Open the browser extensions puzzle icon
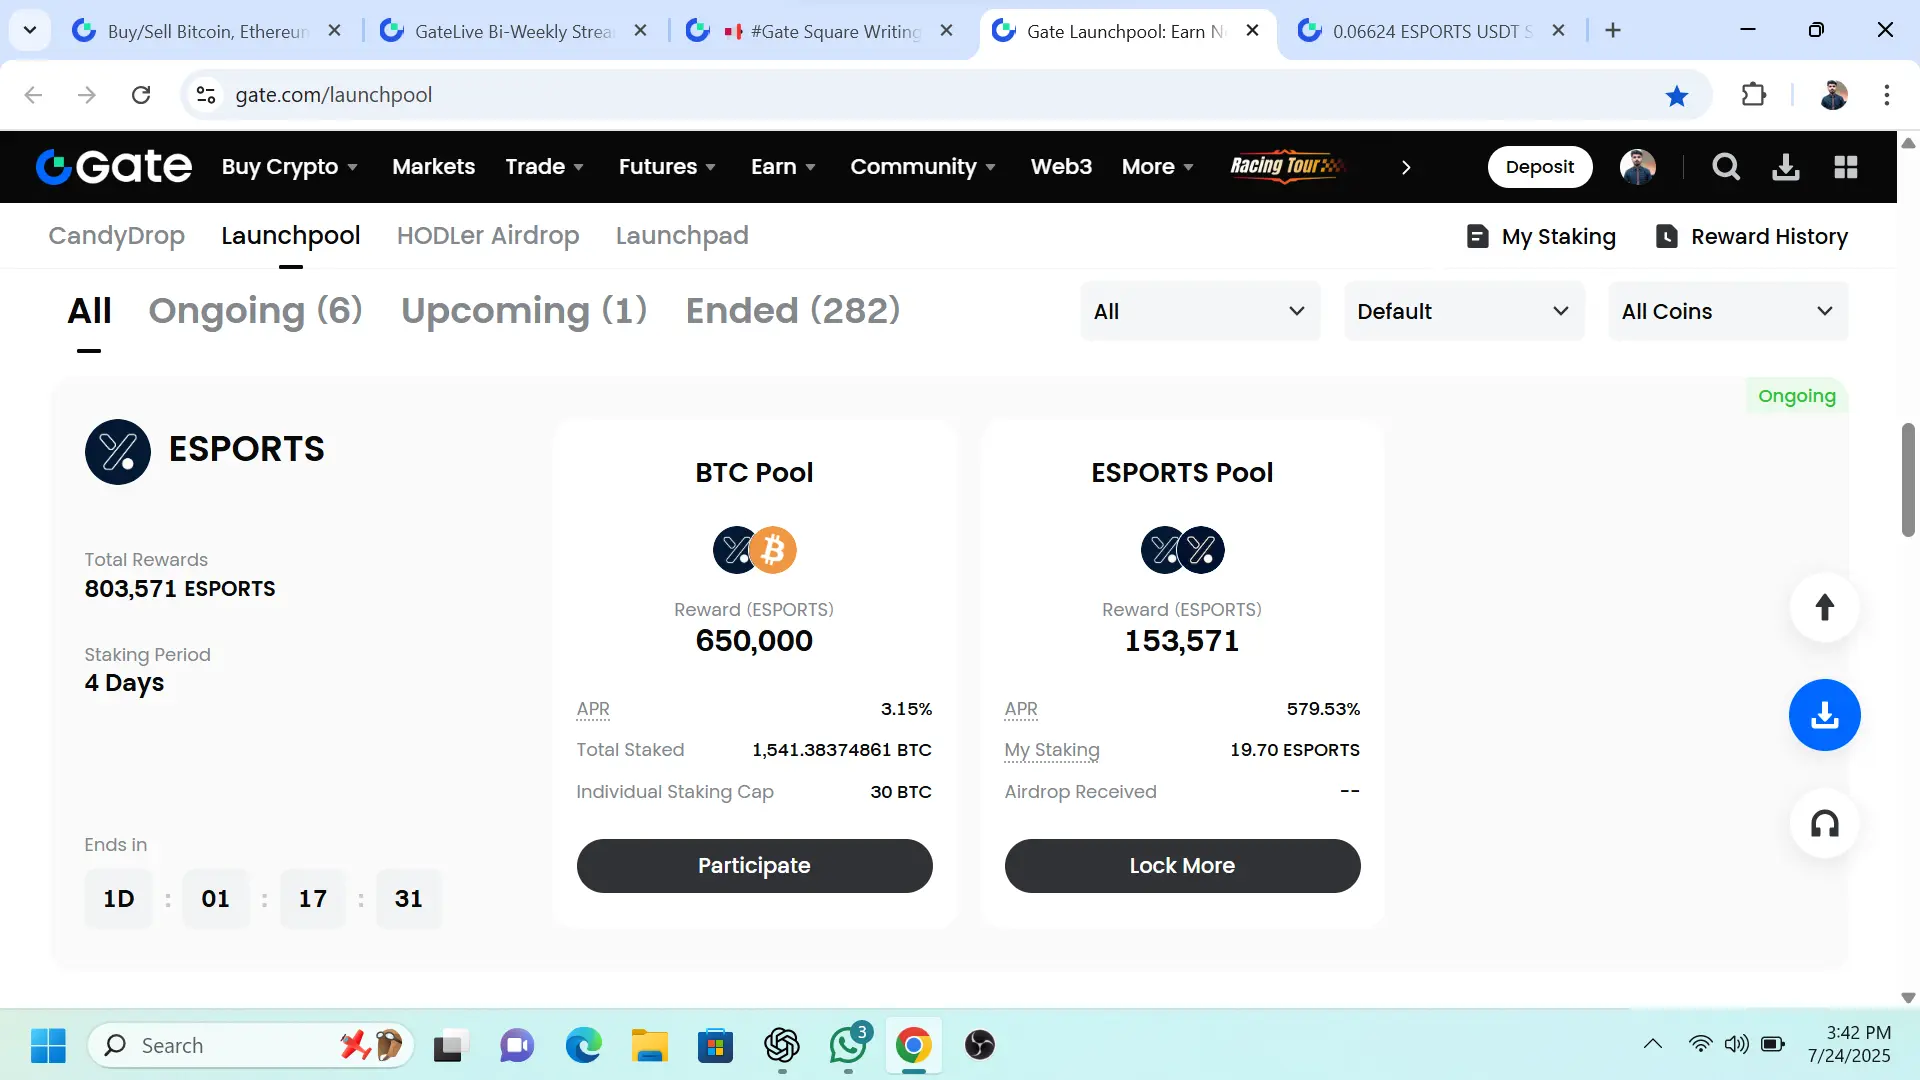This screenshot has height=1080, width=1920. (x=1754, y=95)
